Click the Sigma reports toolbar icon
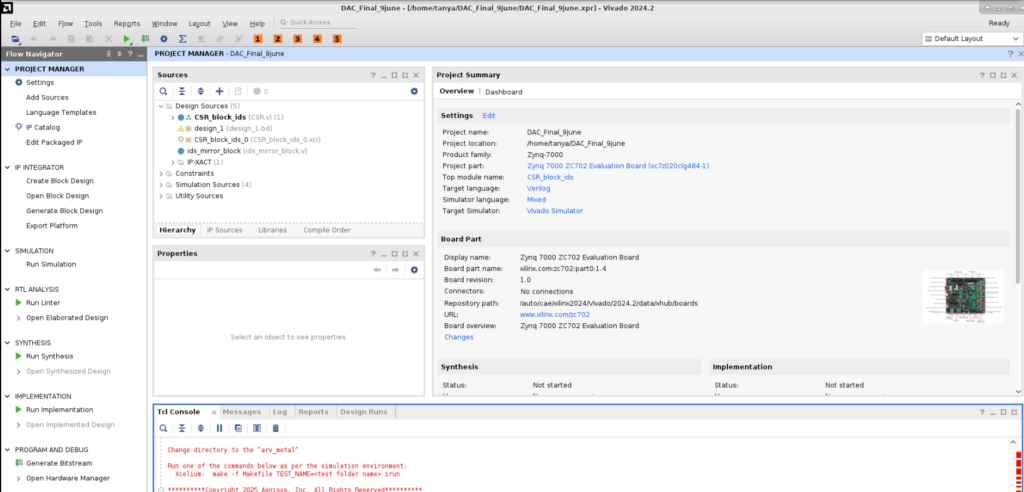Screen dimensions: 1024x492 coord(183,39)
